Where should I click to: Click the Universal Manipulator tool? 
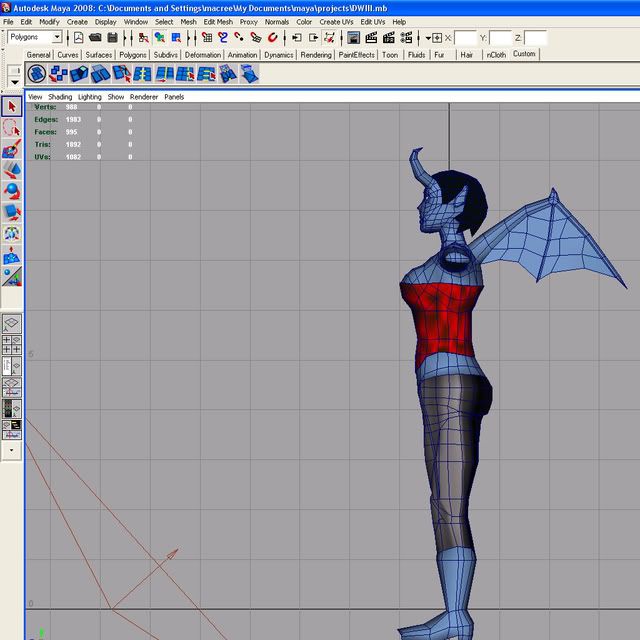tap(12, 234)
